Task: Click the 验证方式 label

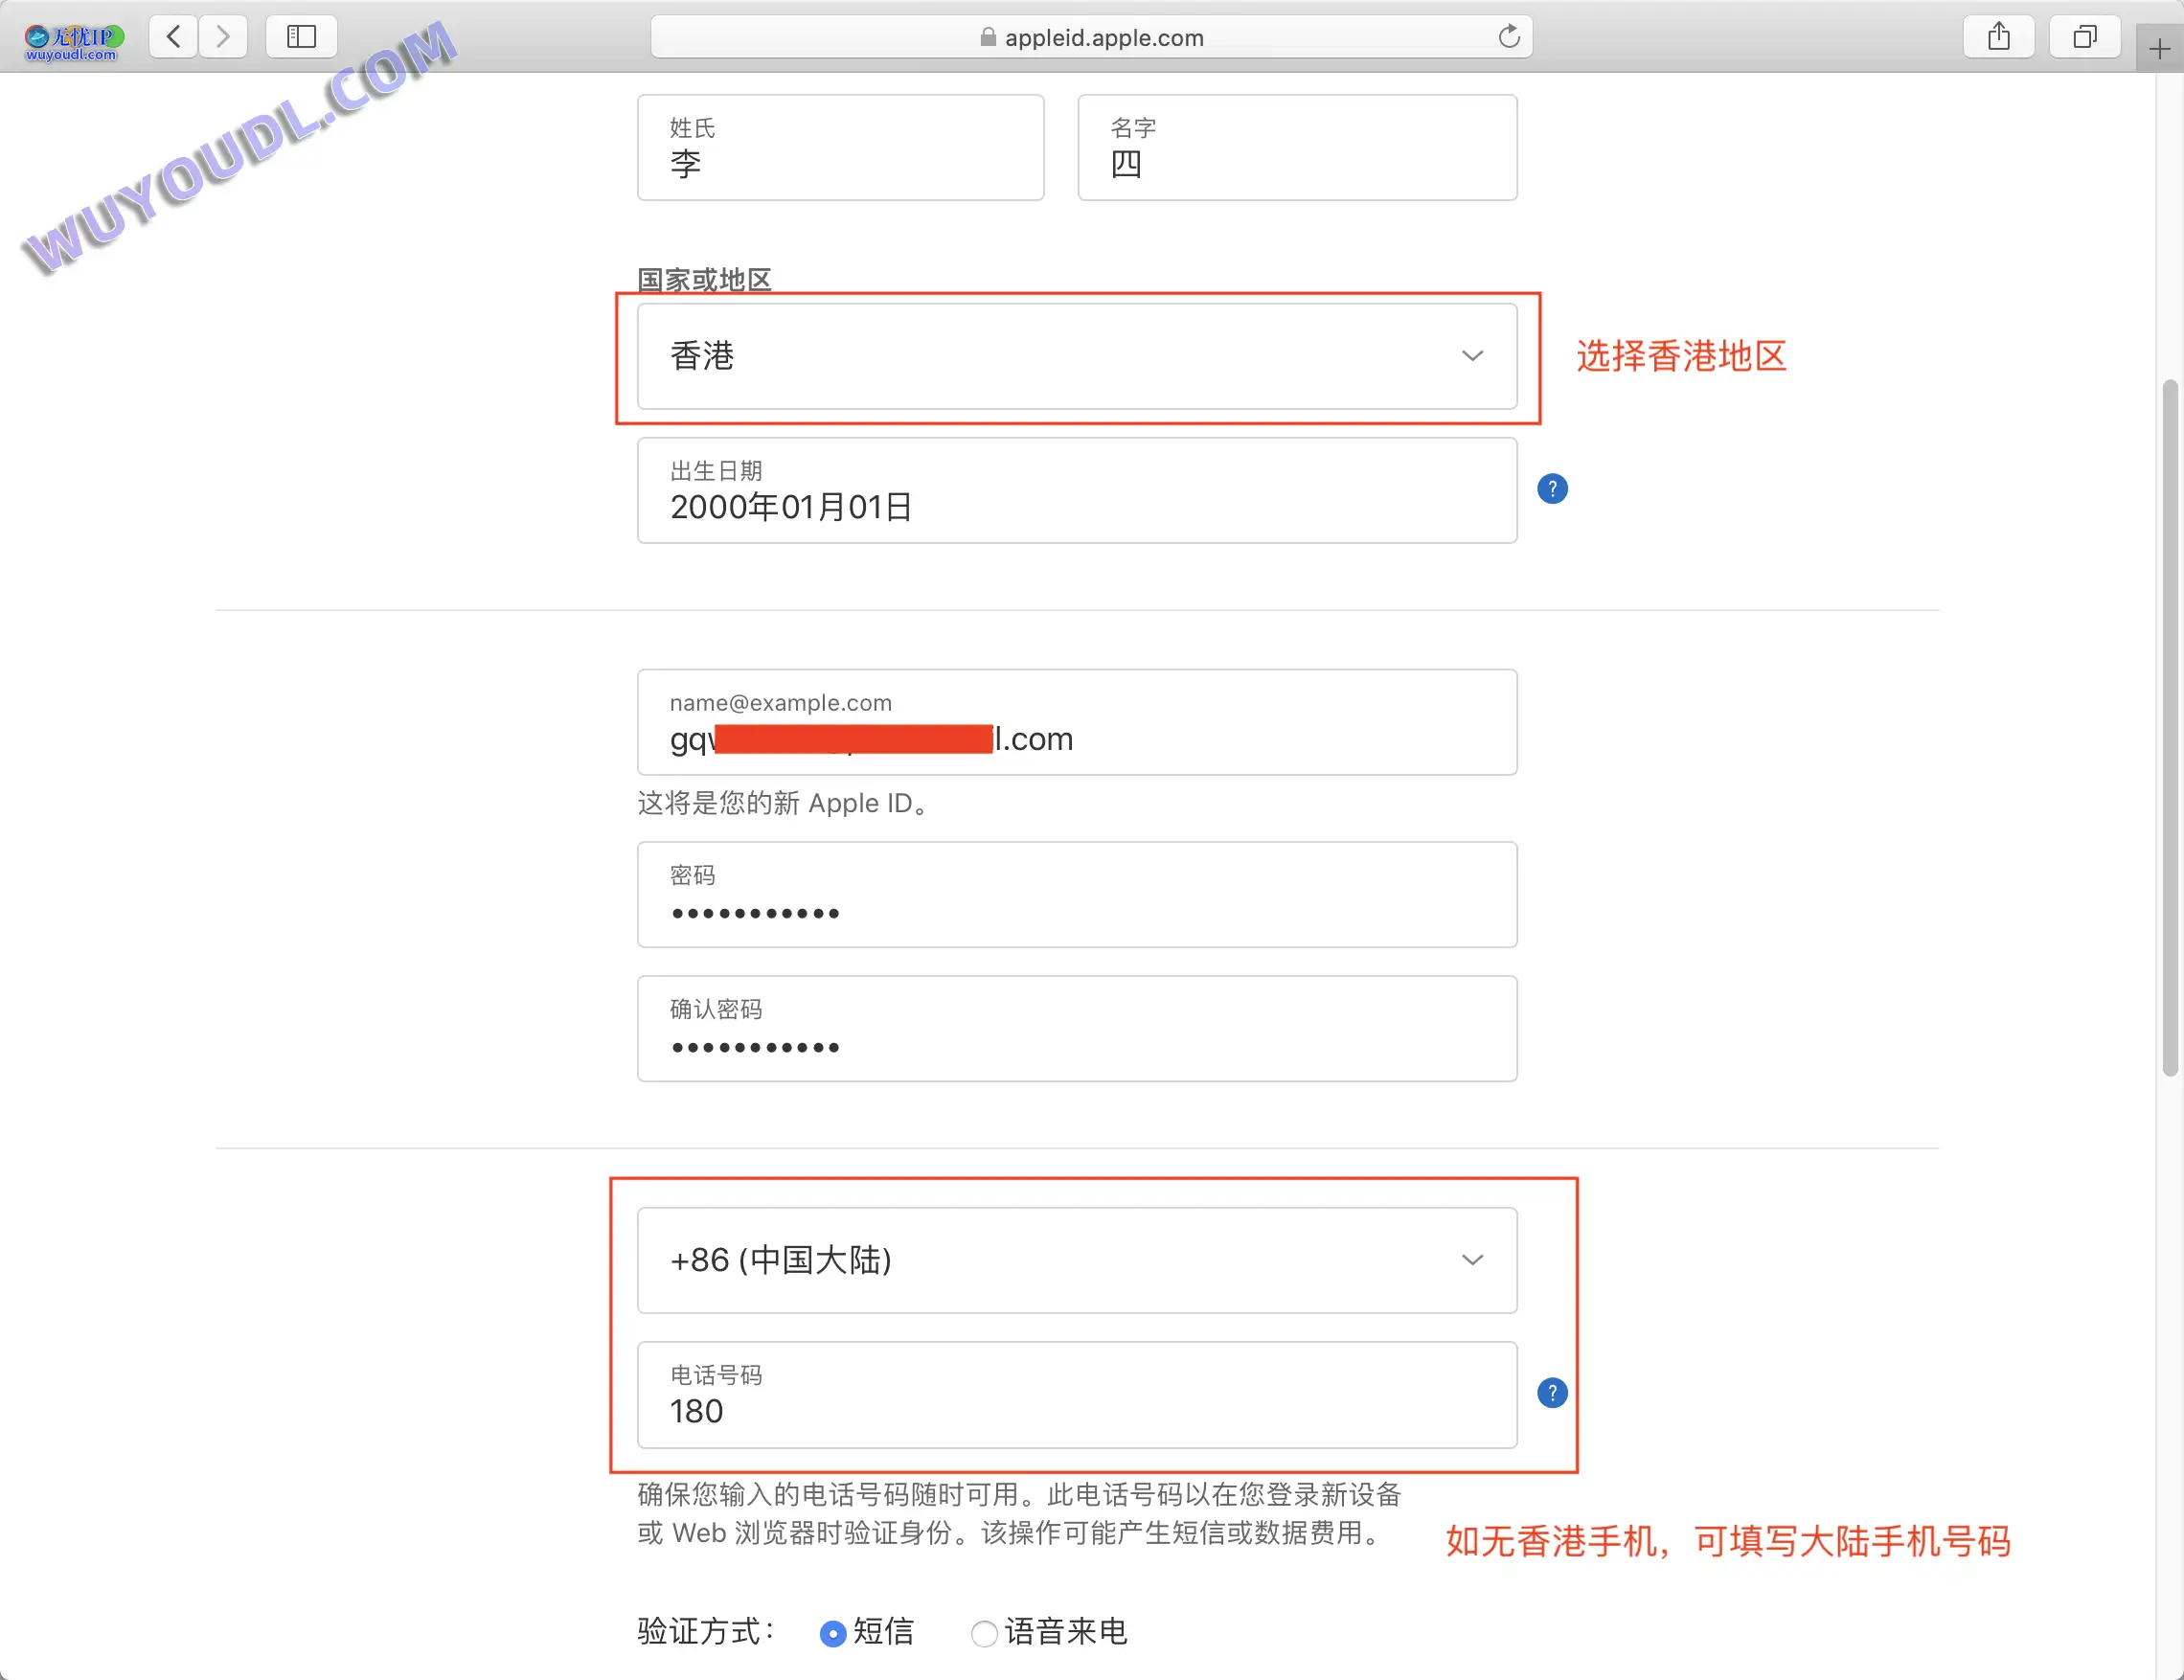Action: click(705, 1632)
